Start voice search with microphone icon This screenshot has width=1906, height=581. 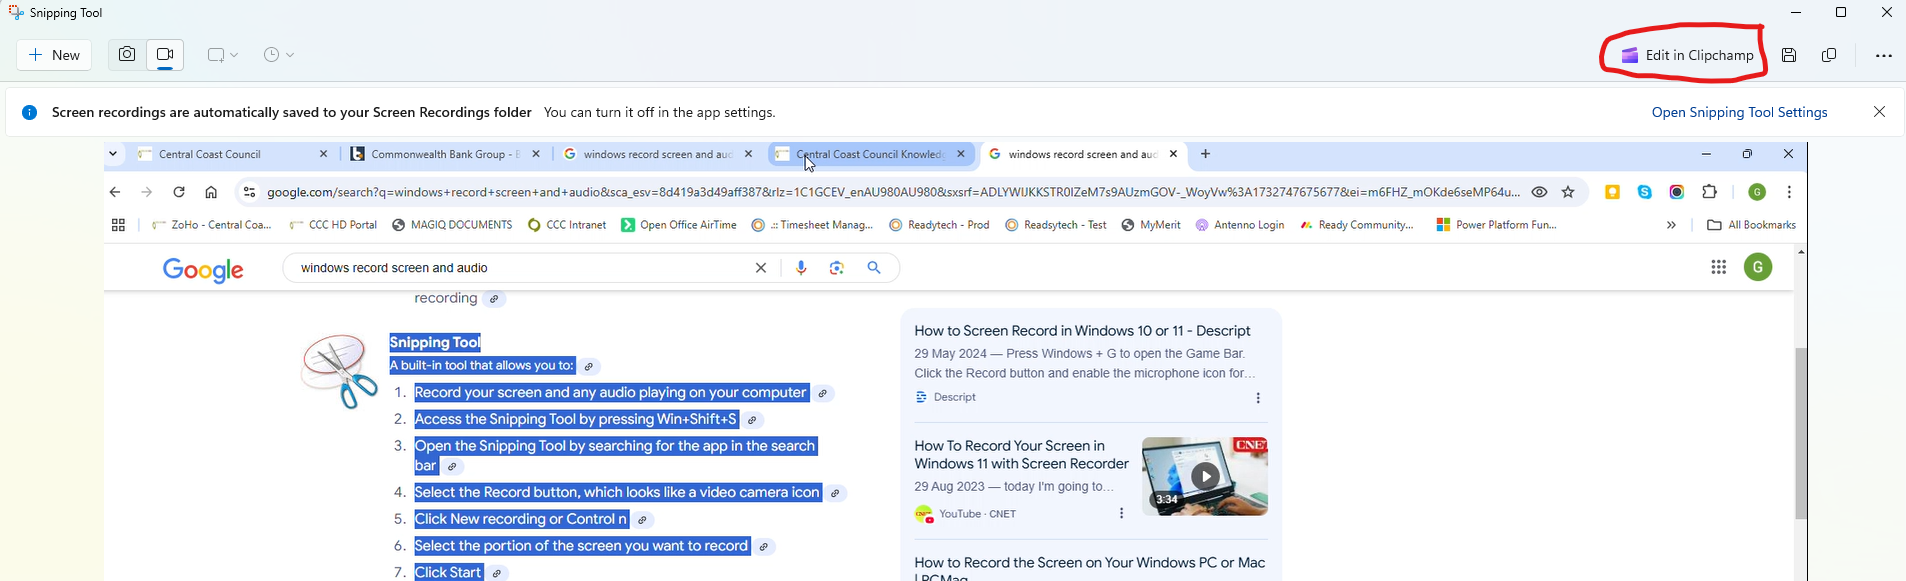coord(801,268)
